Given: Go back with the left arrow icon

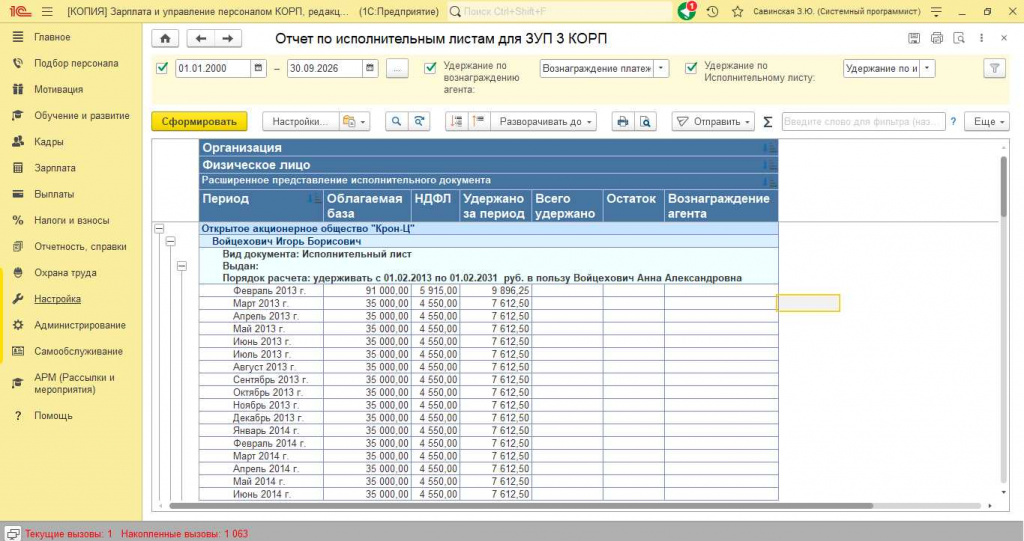Looking at the screenshot, I should click(x=200, y=39).
